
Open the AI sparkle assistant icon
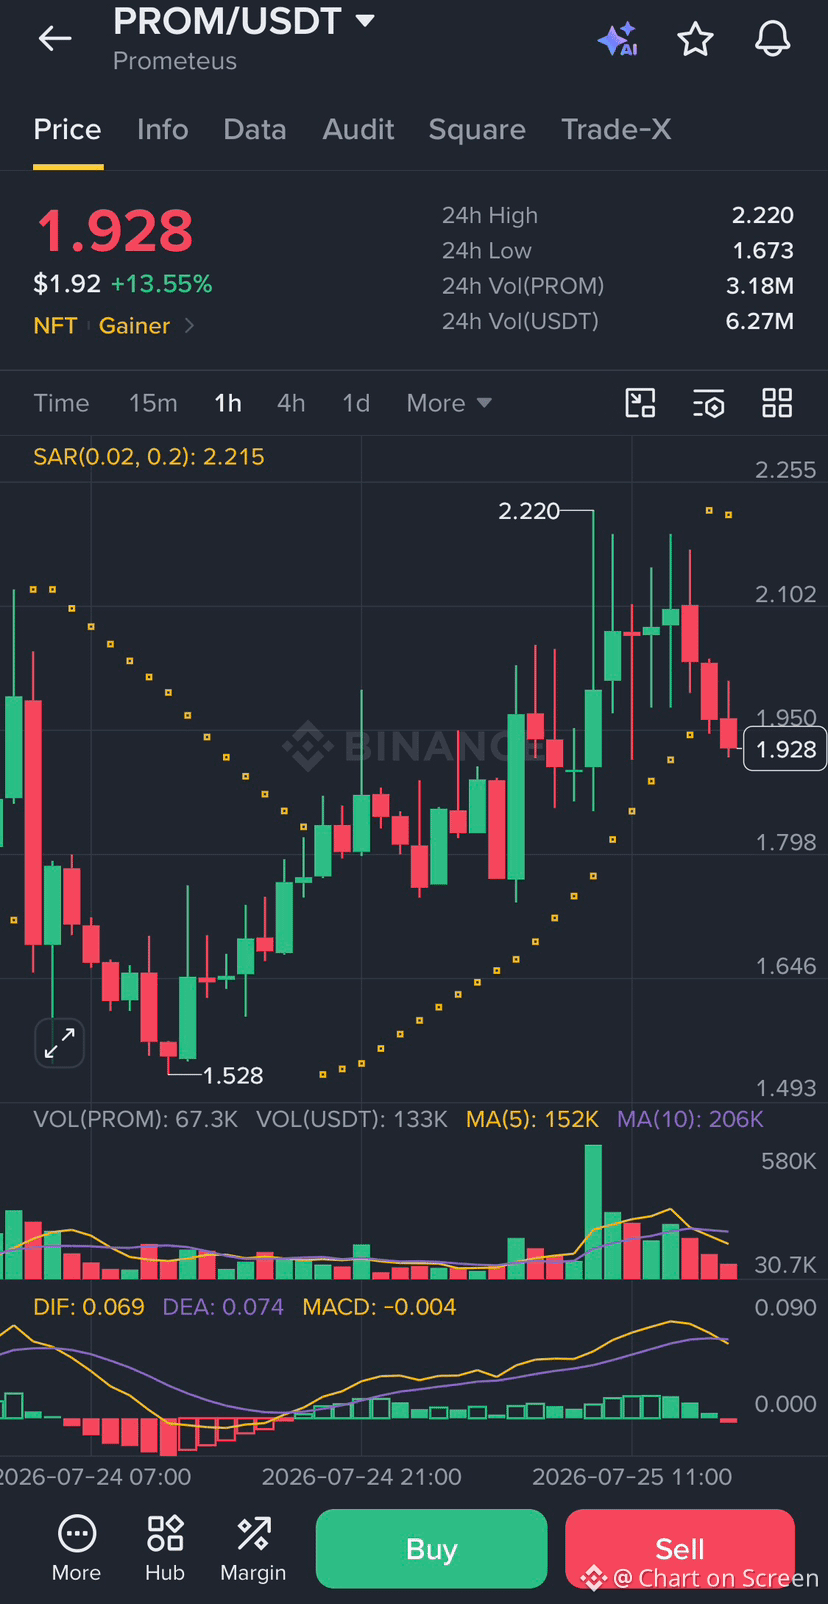[x=617, y=39]
